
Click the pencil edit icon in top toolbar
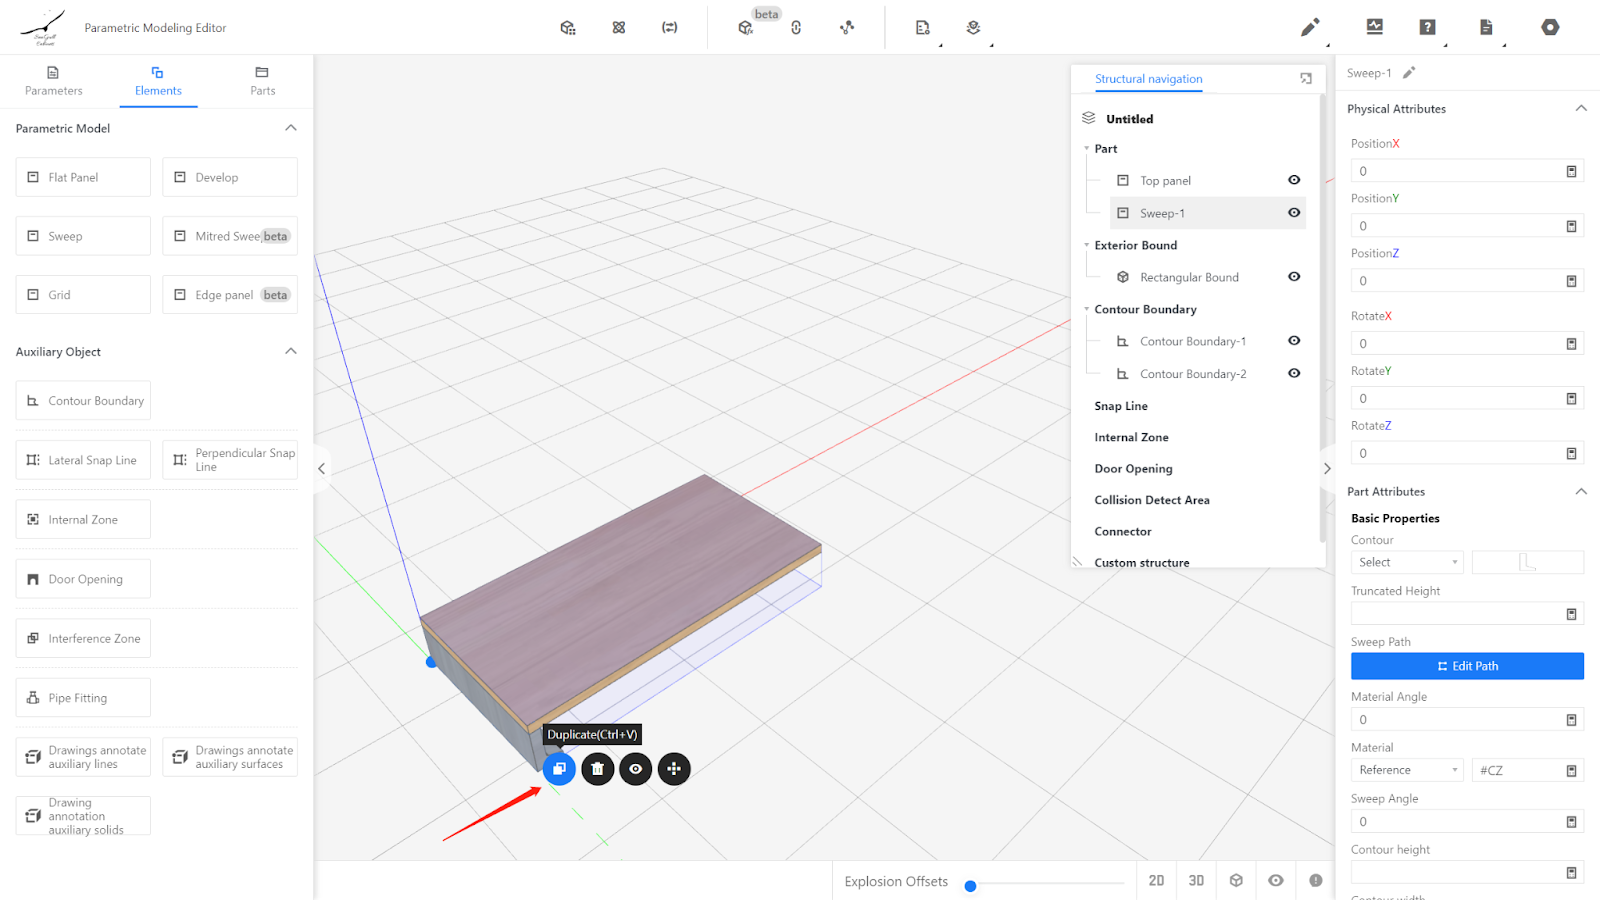click(1309, 28)
